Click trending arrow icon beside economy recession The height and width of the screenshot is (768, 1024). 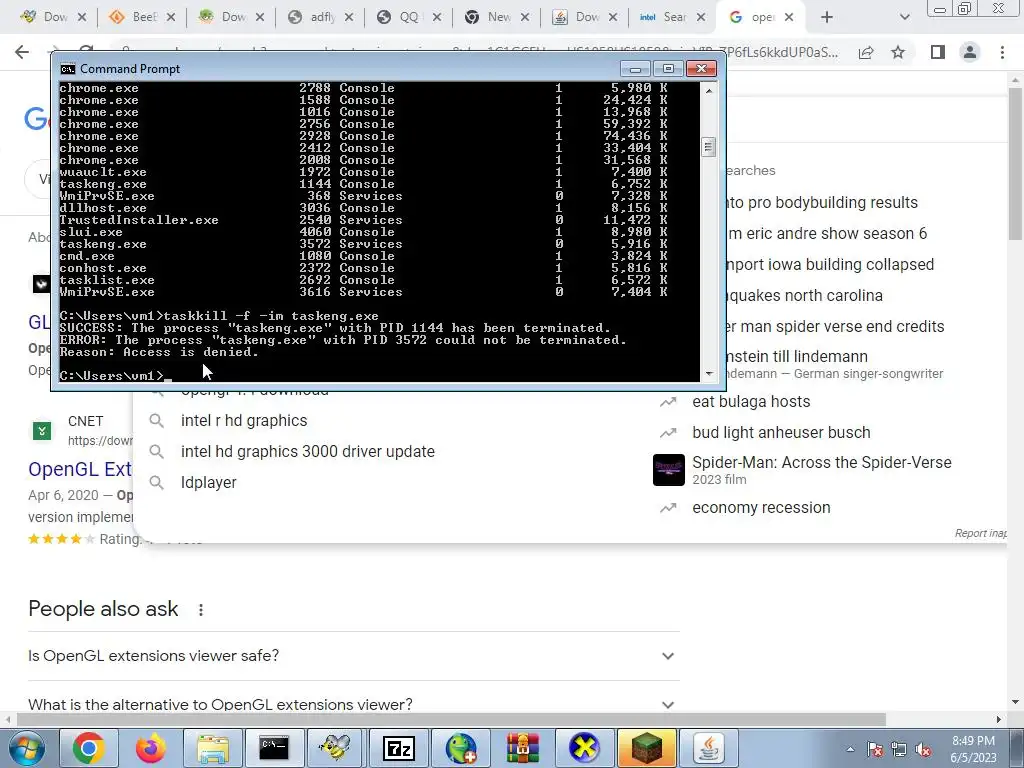(x=668, y=507)
